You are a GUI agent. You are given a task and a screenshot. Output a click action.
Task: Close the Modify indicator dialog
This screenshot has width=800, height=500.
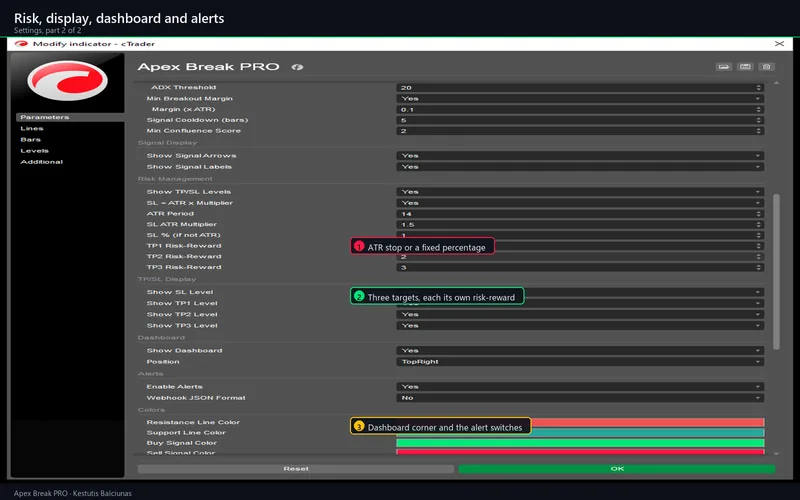pyautogui.click(x=779, y=44)
